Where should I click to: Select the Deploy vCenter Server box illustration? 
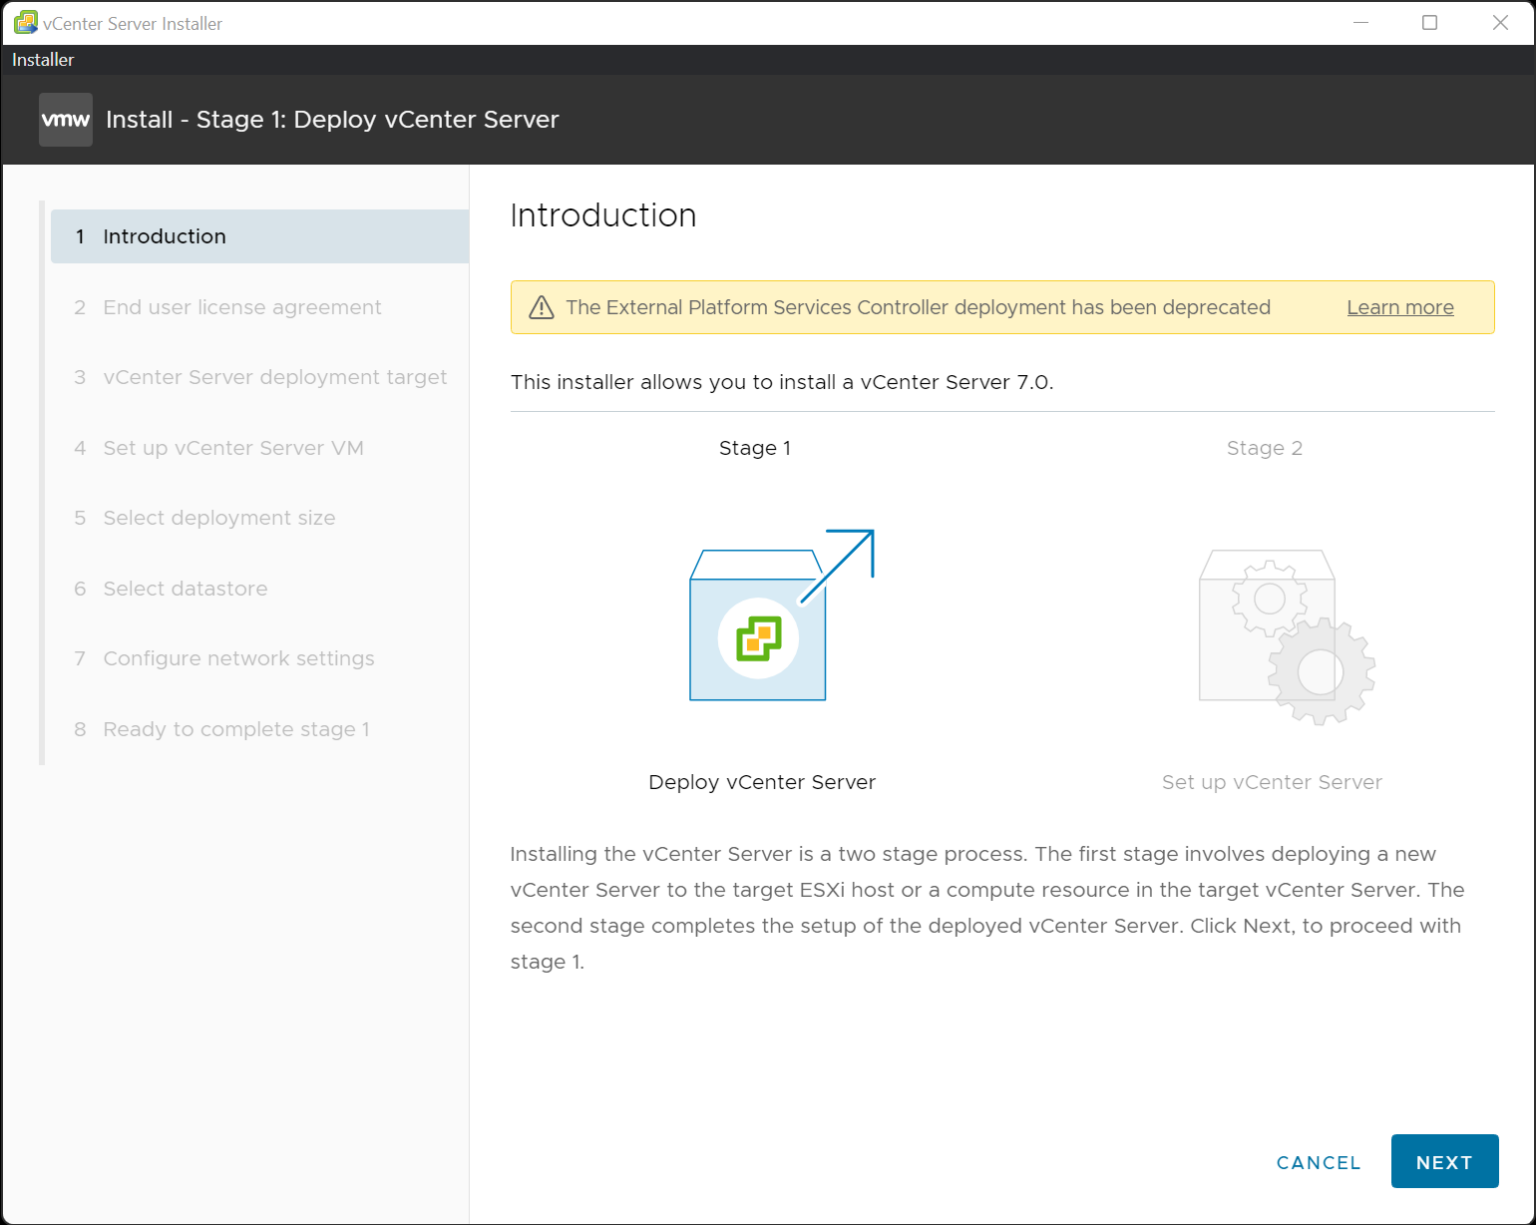757,623
